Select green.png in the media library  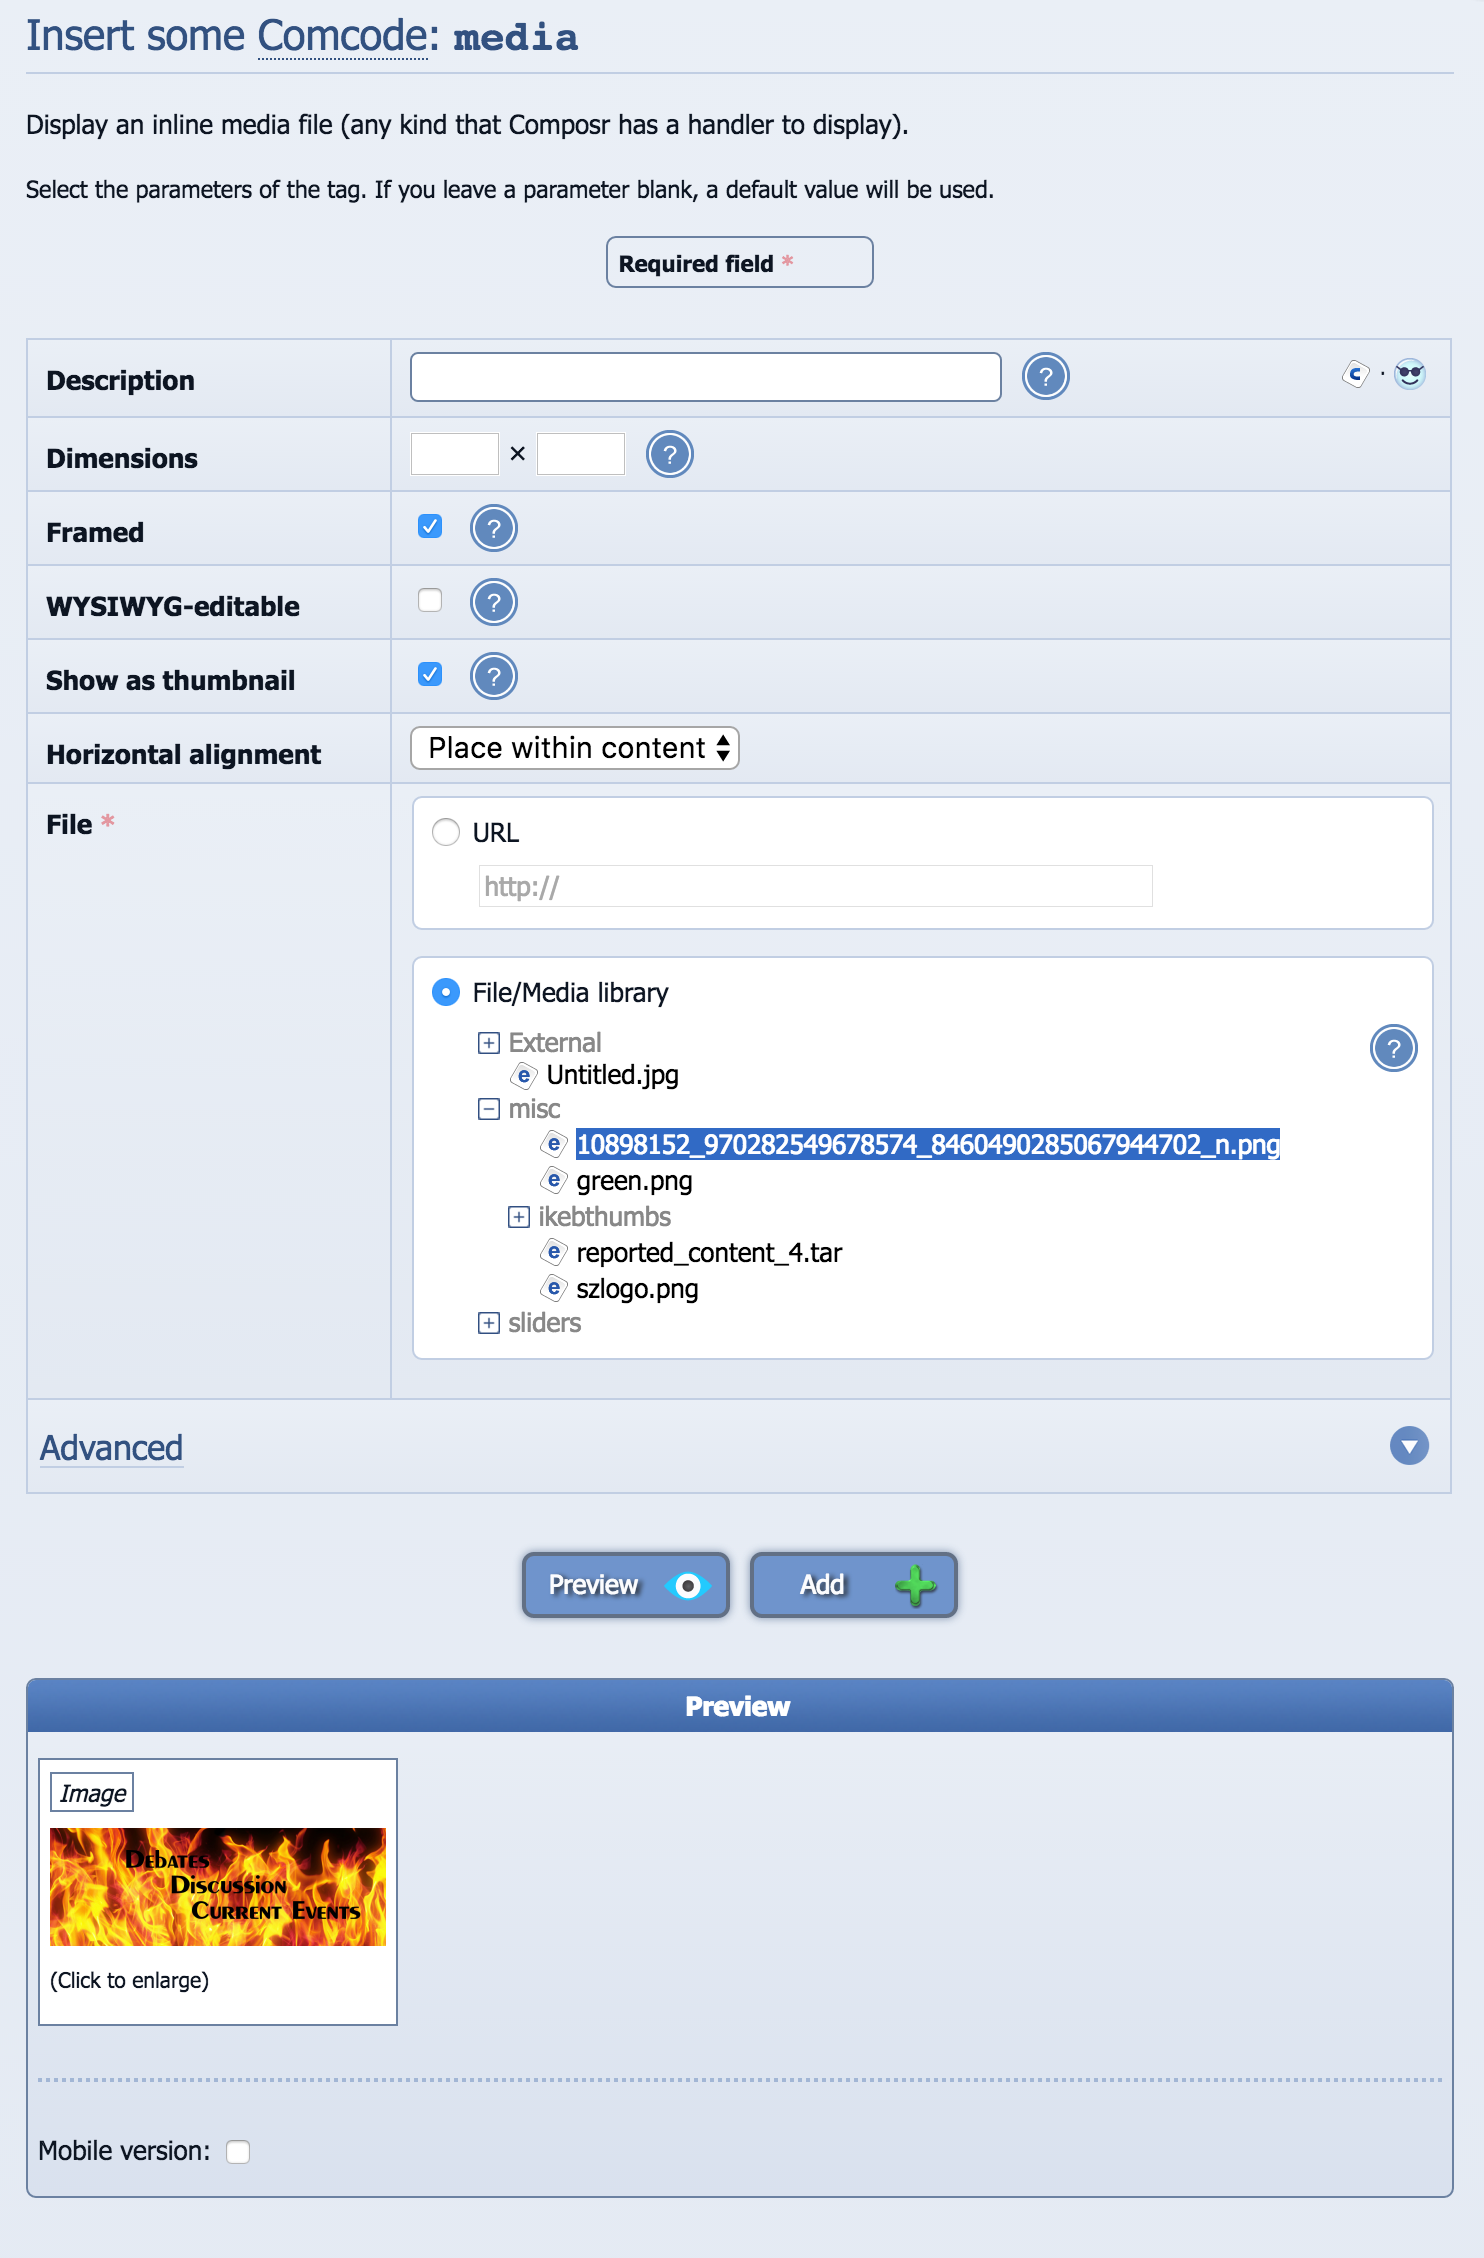tap(634, 1181)
